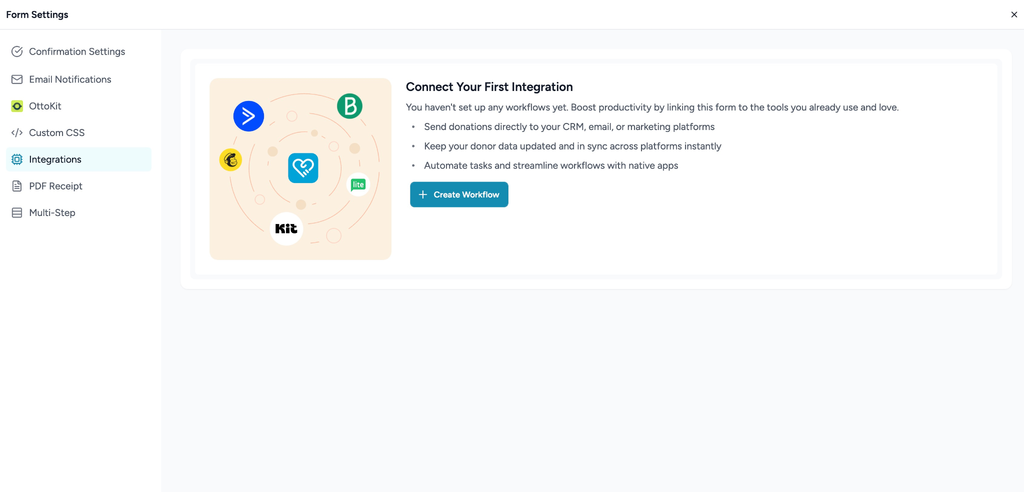Open Custom CSS section
This screenshot has height=492, width=1024.
pos(78,133)
